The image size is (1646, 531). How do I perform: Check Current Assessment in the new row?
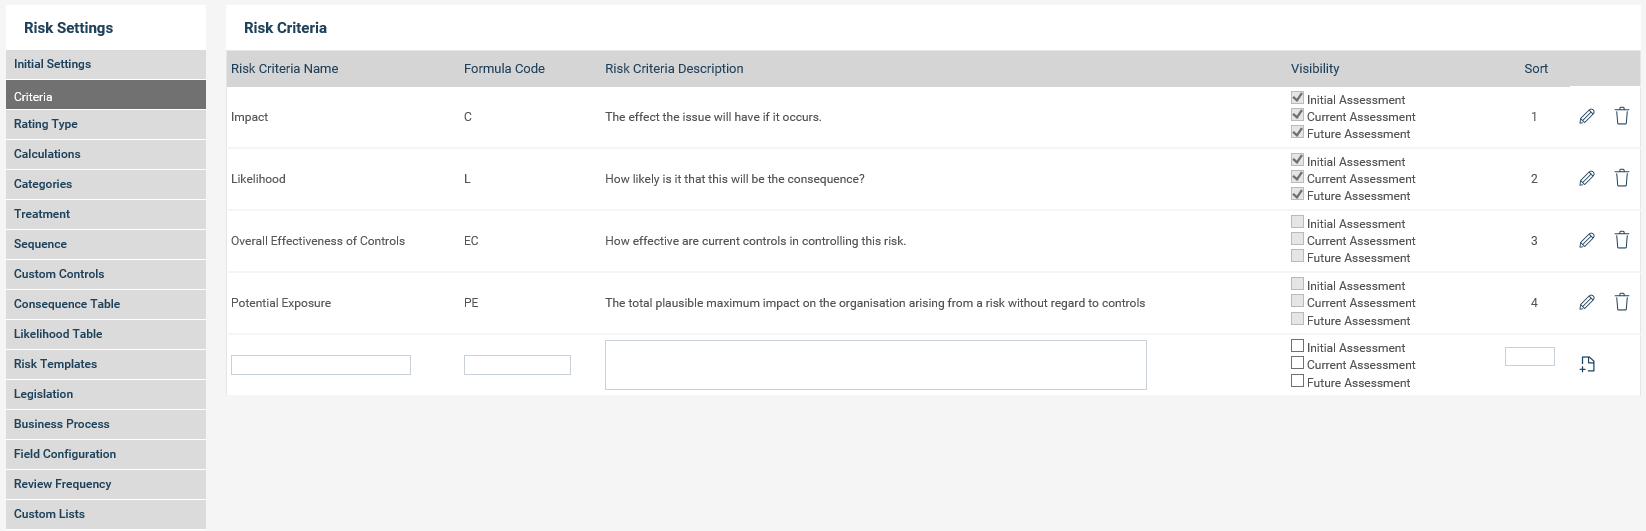[x=1298, y=364]
